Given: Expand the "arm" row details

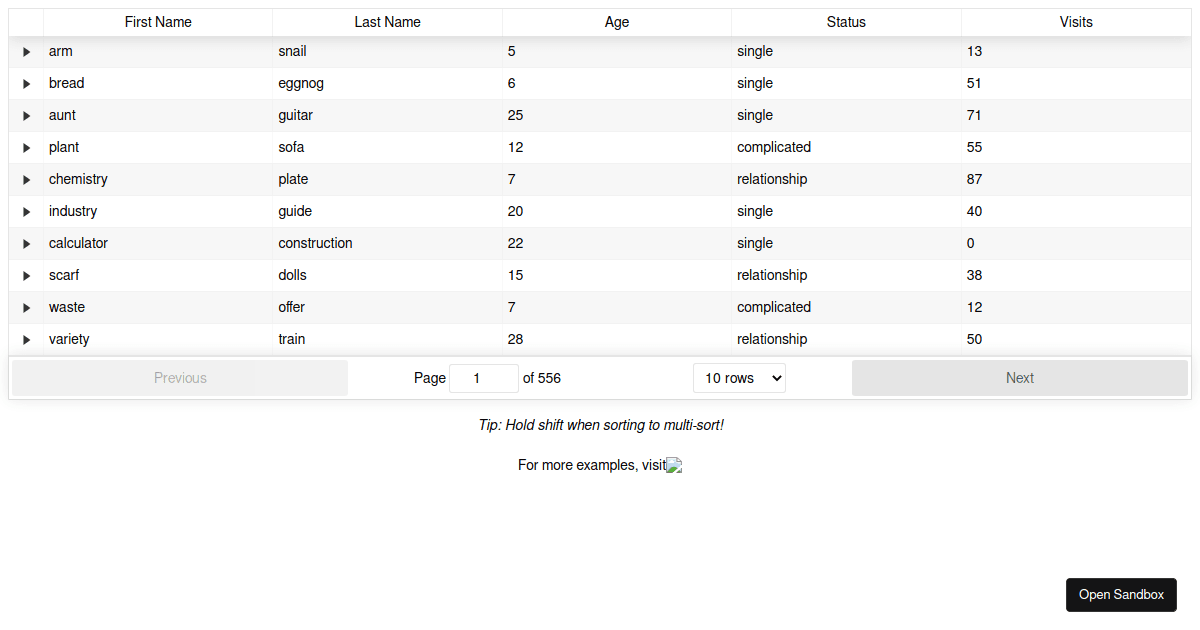Looking at the screenshot, I should 26,51.
